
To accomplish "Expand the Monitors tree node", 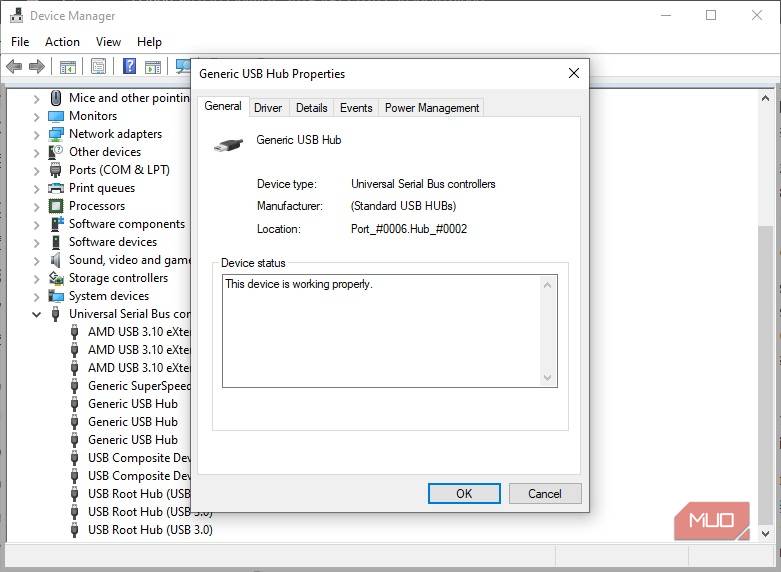I will pos(36,117).
